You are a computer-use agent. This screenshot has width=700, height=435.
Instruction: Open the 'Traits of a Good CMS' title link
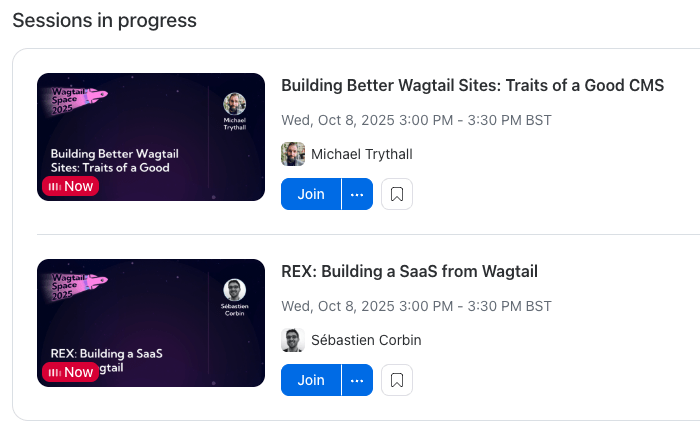tap(472, 85)
